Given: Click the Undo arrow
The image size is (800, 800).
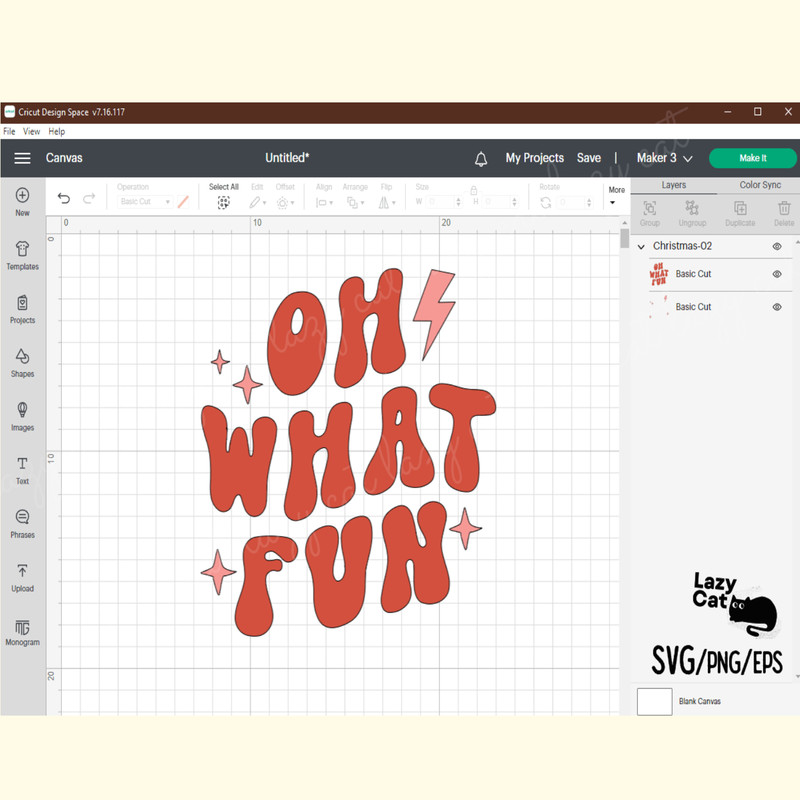Looking at the screenshot, I should [x=64, y=200].
